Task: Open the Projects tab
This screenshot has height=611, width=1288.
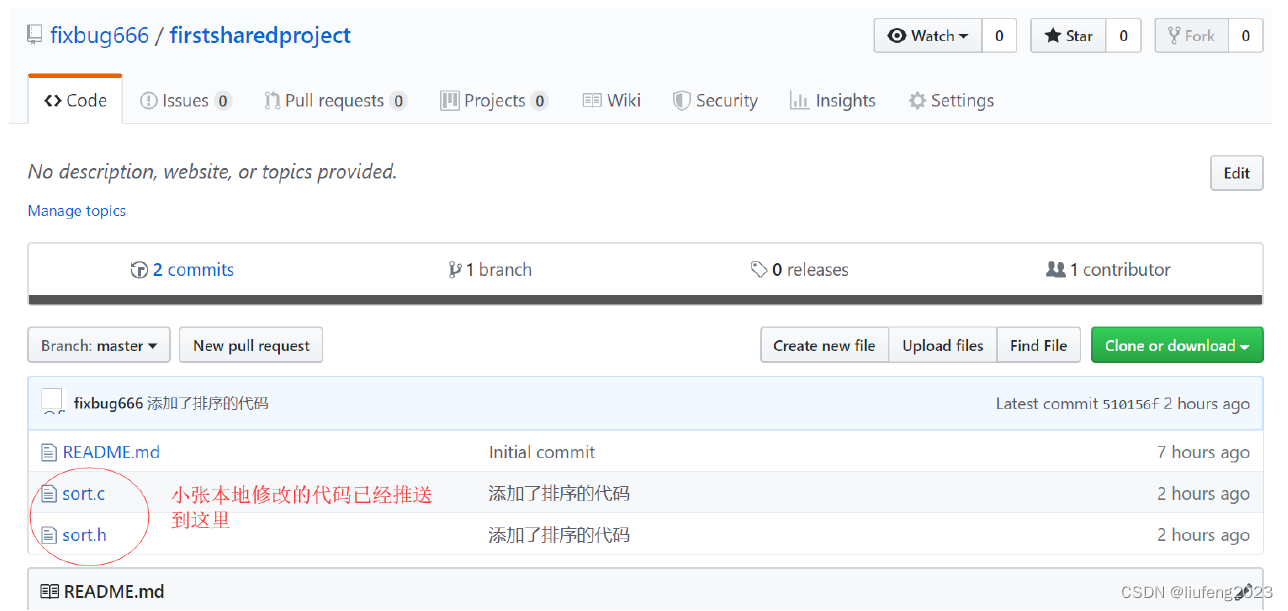Action: click(494, 100)
